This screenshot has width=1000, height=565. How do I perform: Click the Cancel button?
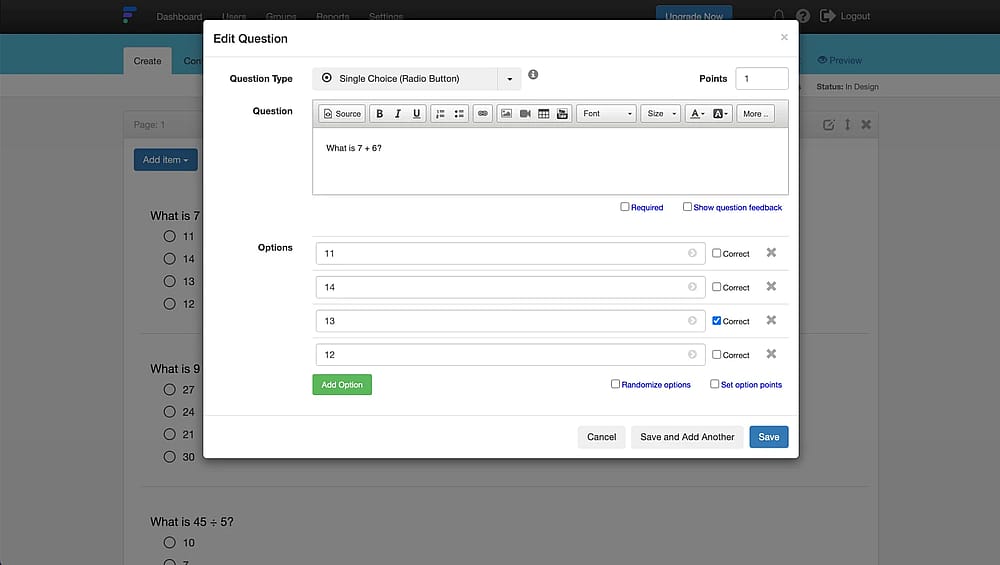pos(601,437)
